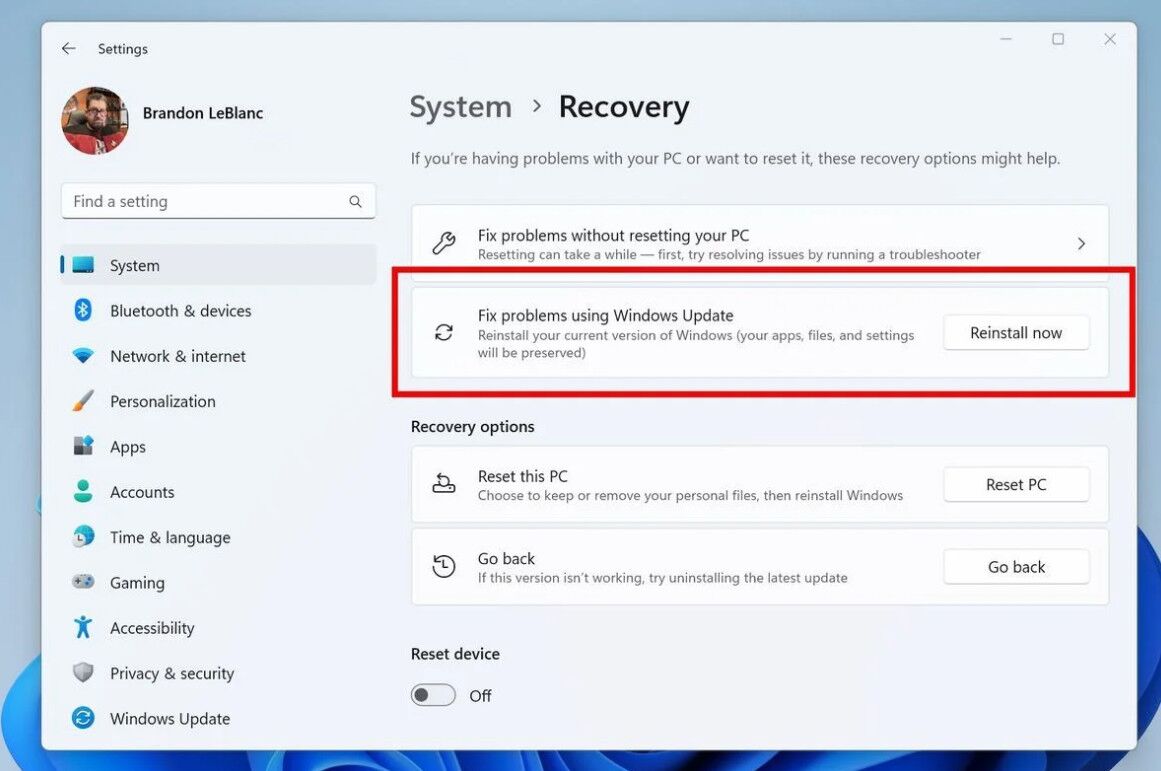
Task: Open Bluetooth & devices icon
Action: click(83, 310)
